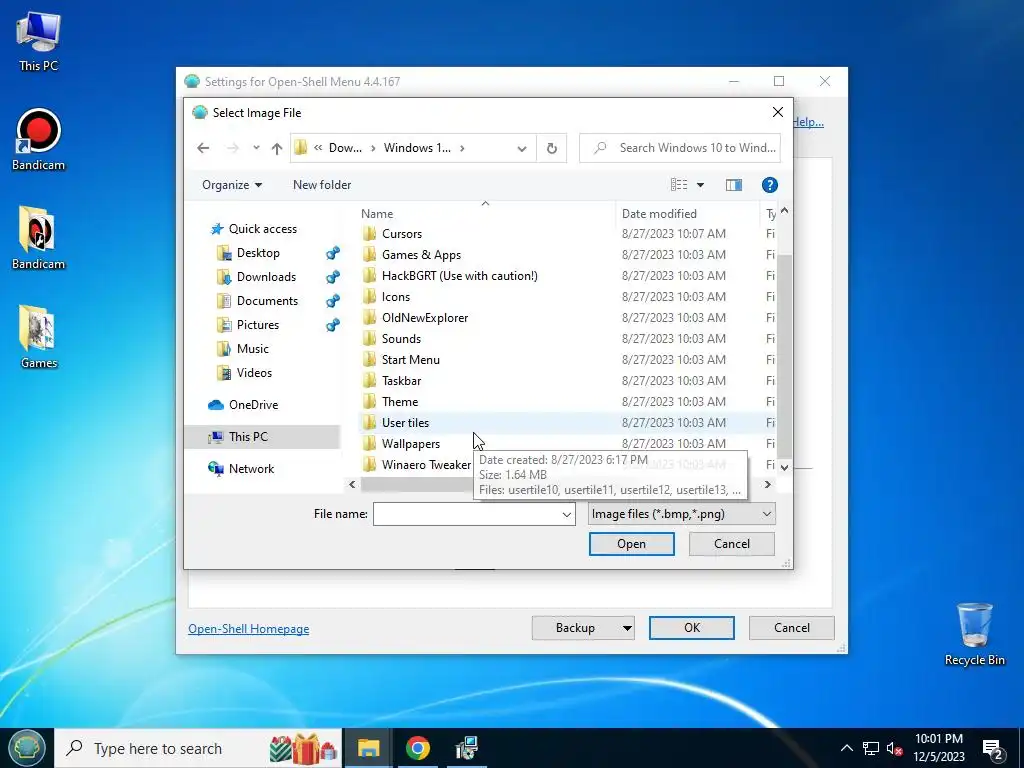Click Open in file dialog
Viewport: 1024px width, 768px height.
[x=631, y=544]
